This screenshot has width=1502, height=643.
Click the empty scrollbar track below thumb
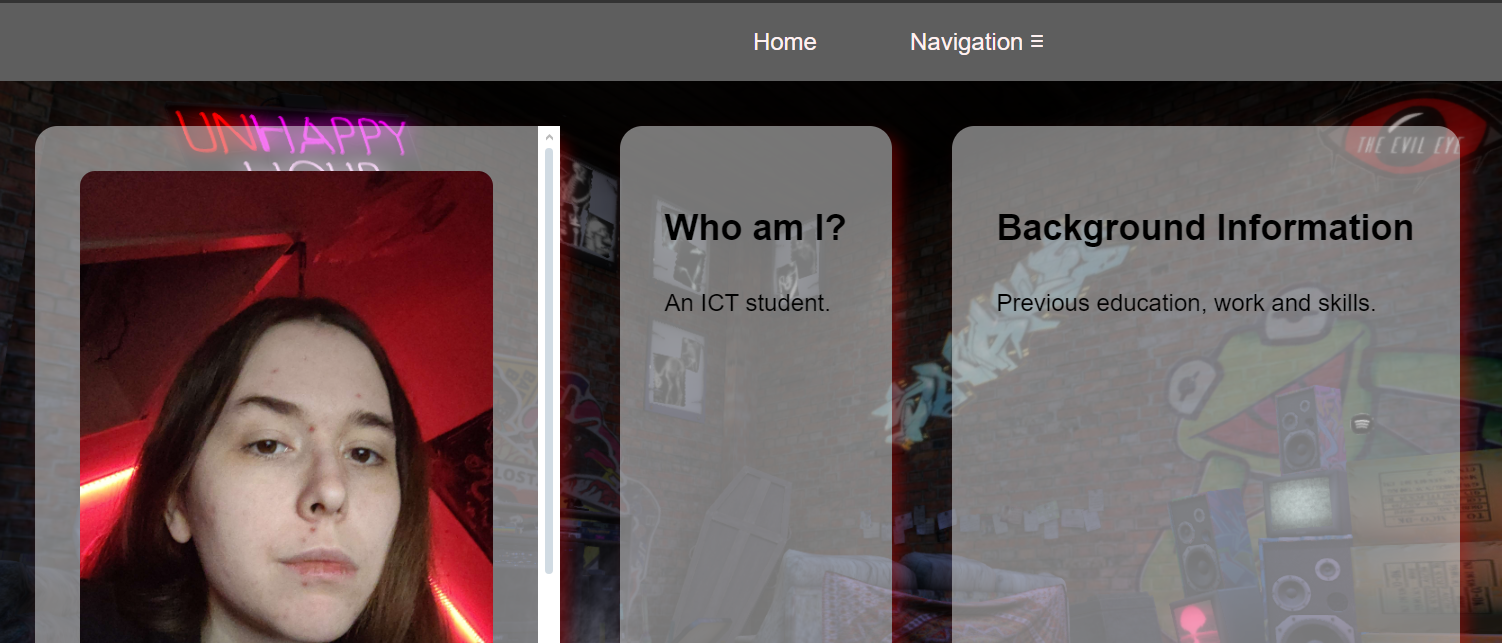pyautogui.click(x=549, y=610)
